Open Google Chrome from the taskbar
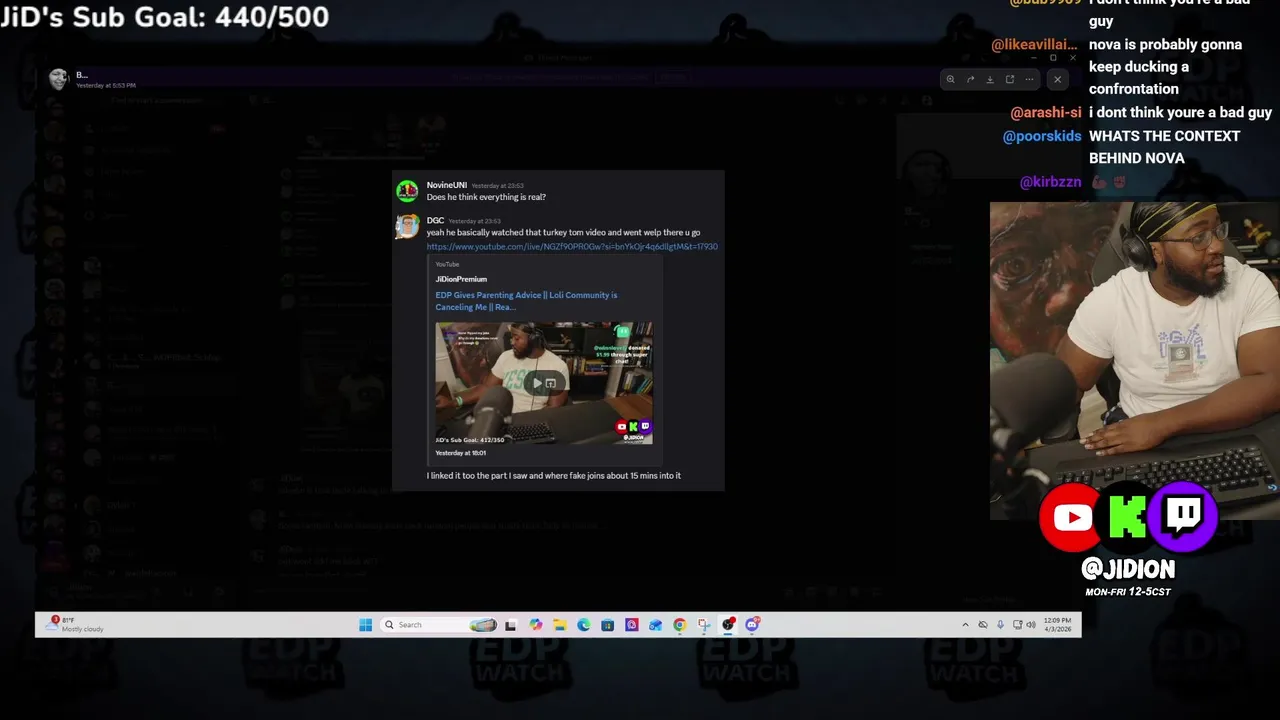The width and height of the screenshot is (1280, 720). (x=680, y=625)
